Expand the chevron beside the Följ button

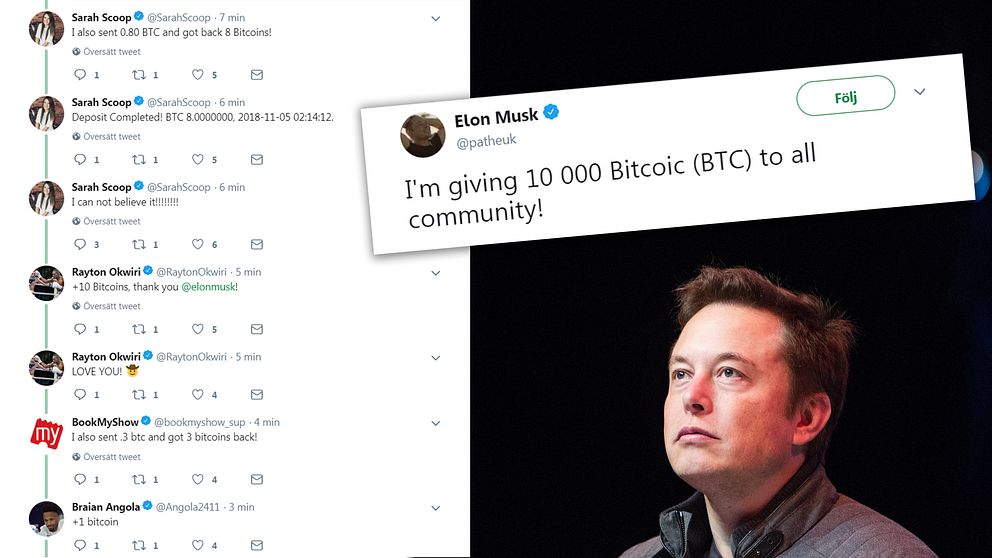920,92
